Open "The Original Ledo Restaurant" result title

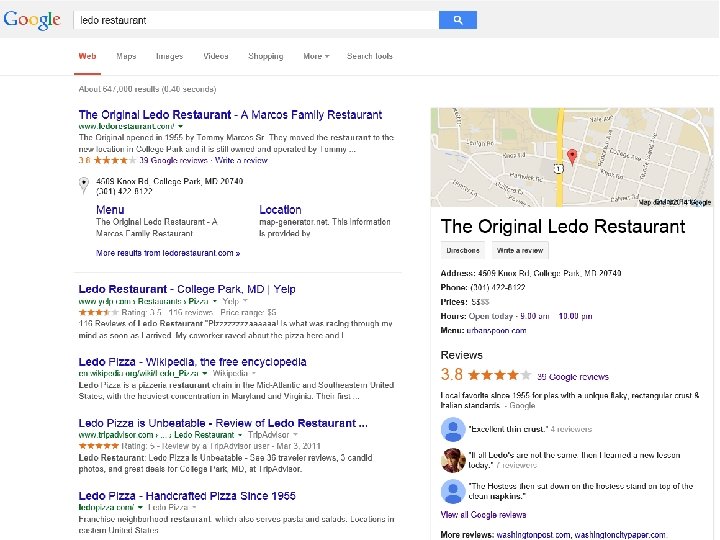[230, 114]
